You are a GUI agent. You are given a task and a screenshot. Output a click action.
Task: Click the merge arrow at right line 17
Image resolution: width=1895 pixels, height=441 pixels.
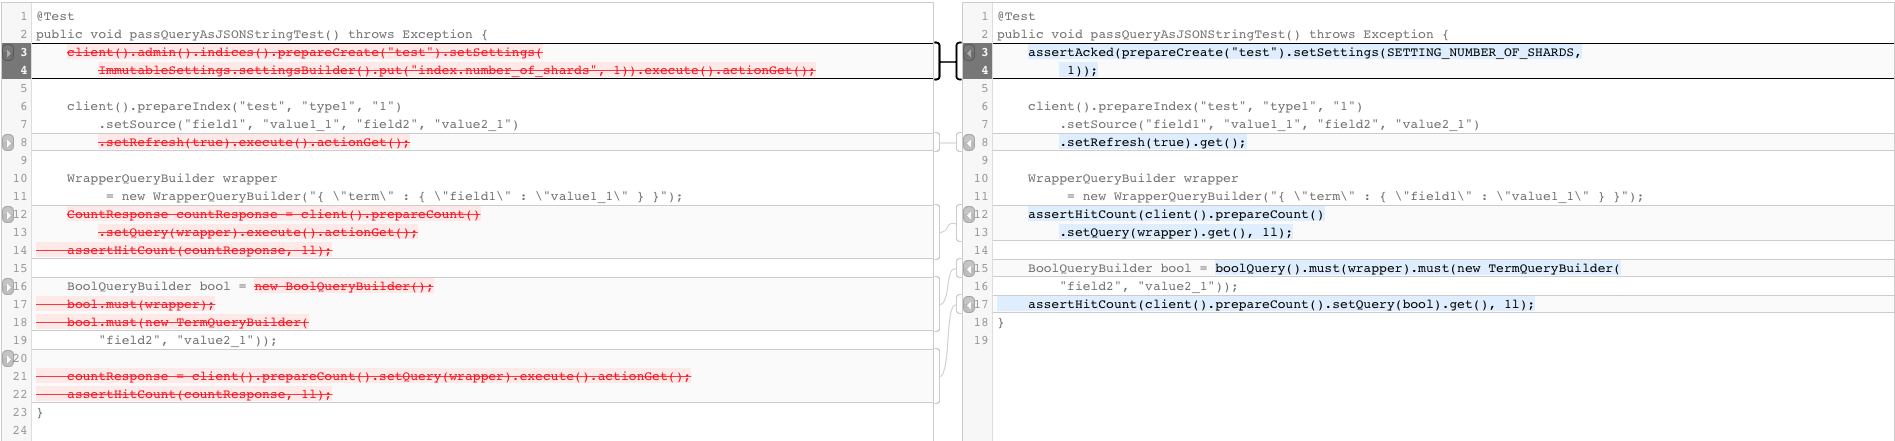969,305
